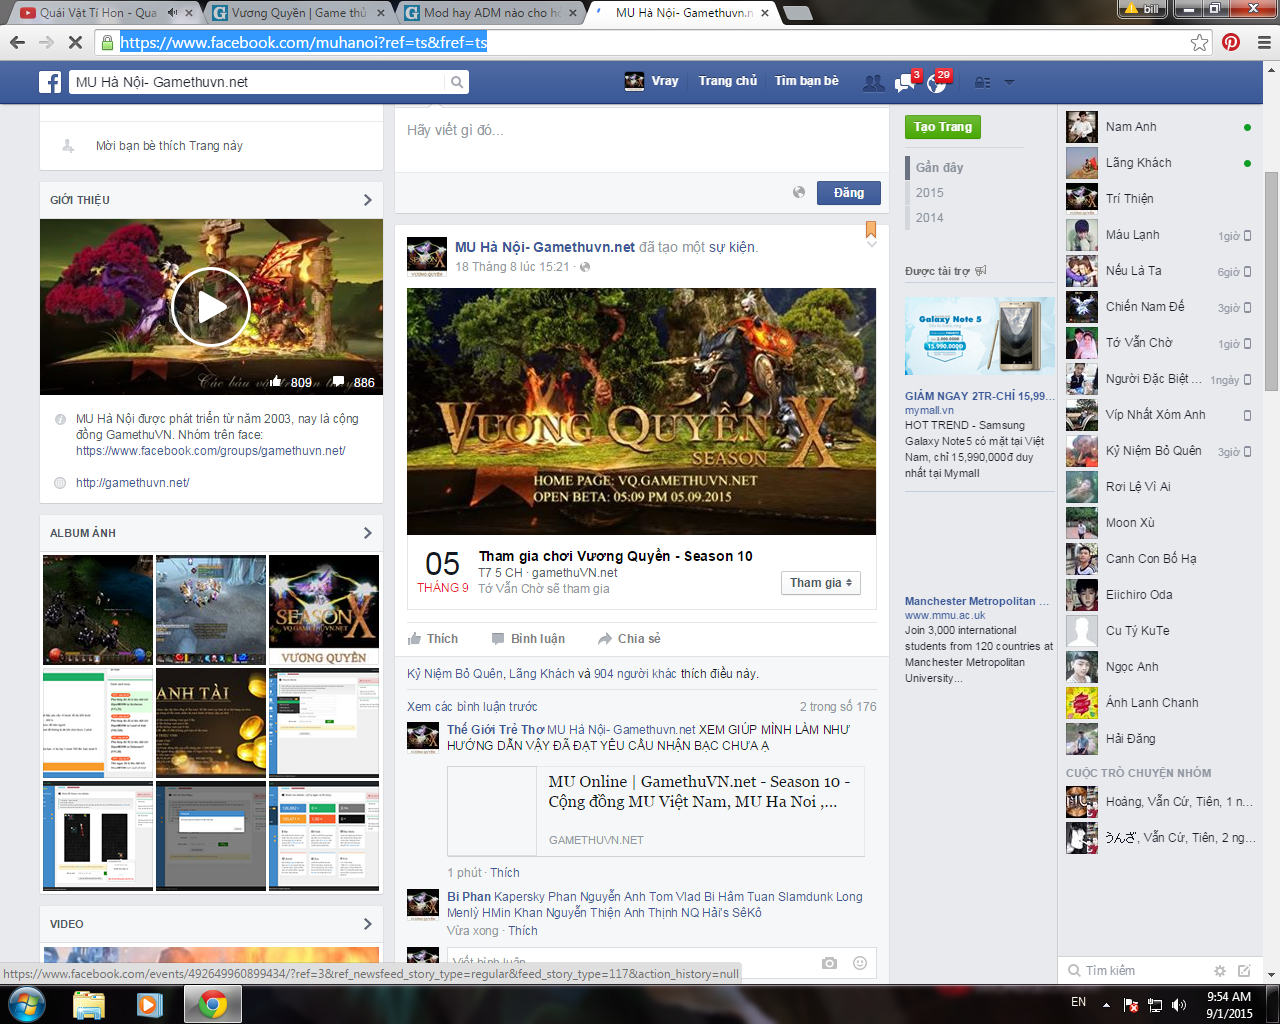The image size is (1280, 1024).
Task: Open account menu dropdown arrow
Action: point(1009,82)
